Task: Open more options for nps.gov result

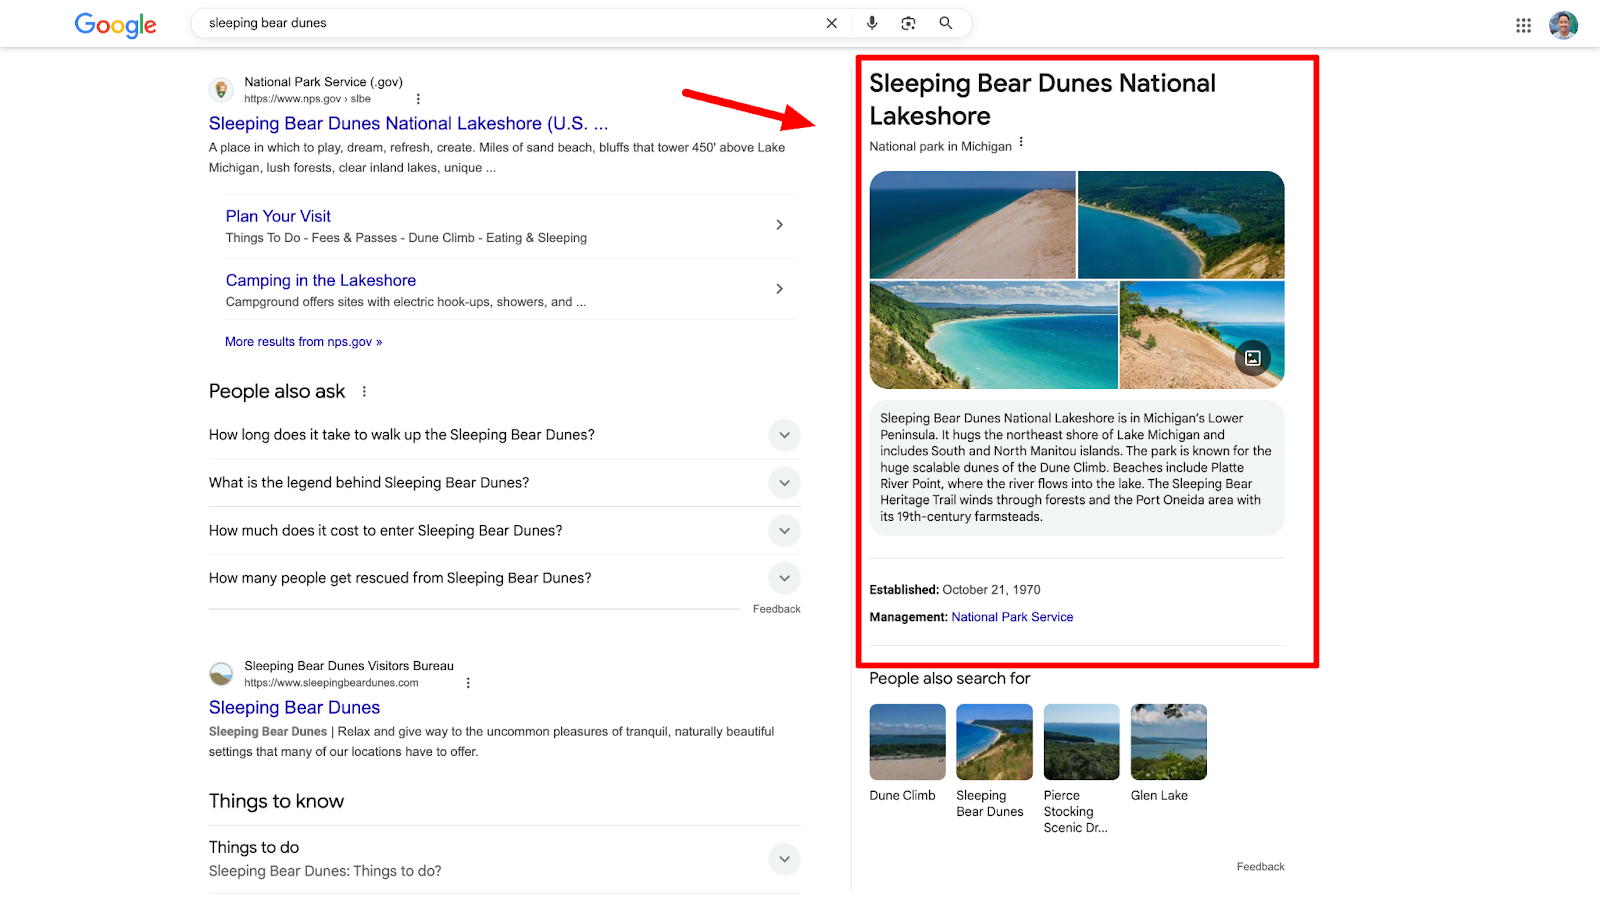Action: [418, 99]
